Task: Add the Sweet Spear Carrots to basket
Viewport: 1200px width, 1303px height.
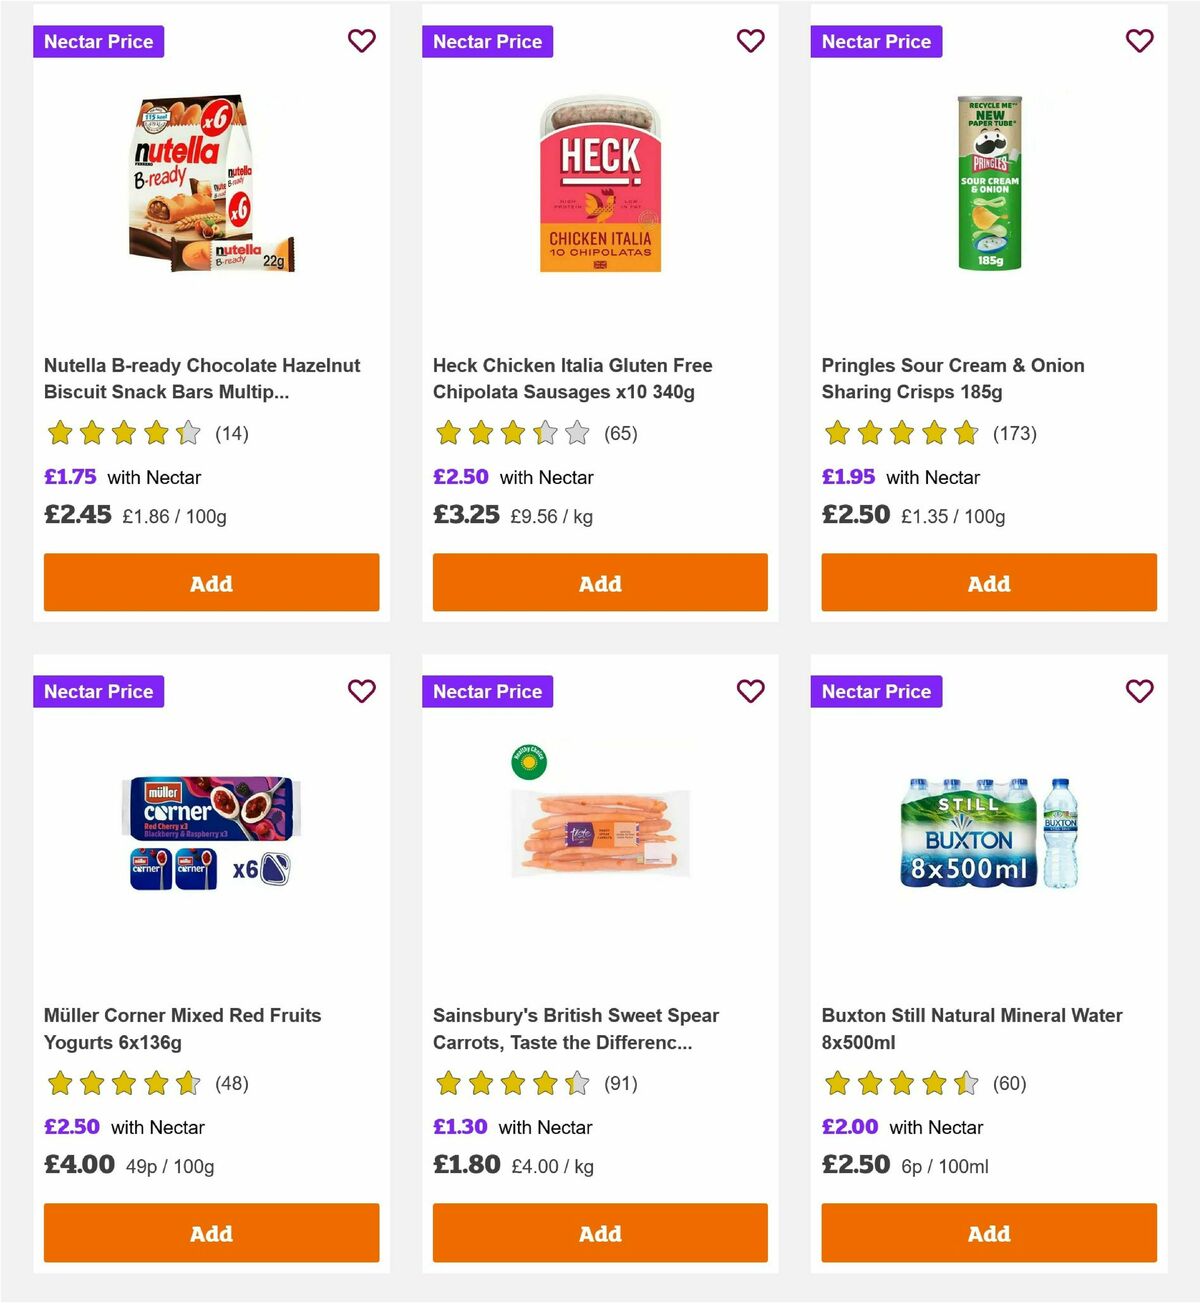Action: point(600,1233)
